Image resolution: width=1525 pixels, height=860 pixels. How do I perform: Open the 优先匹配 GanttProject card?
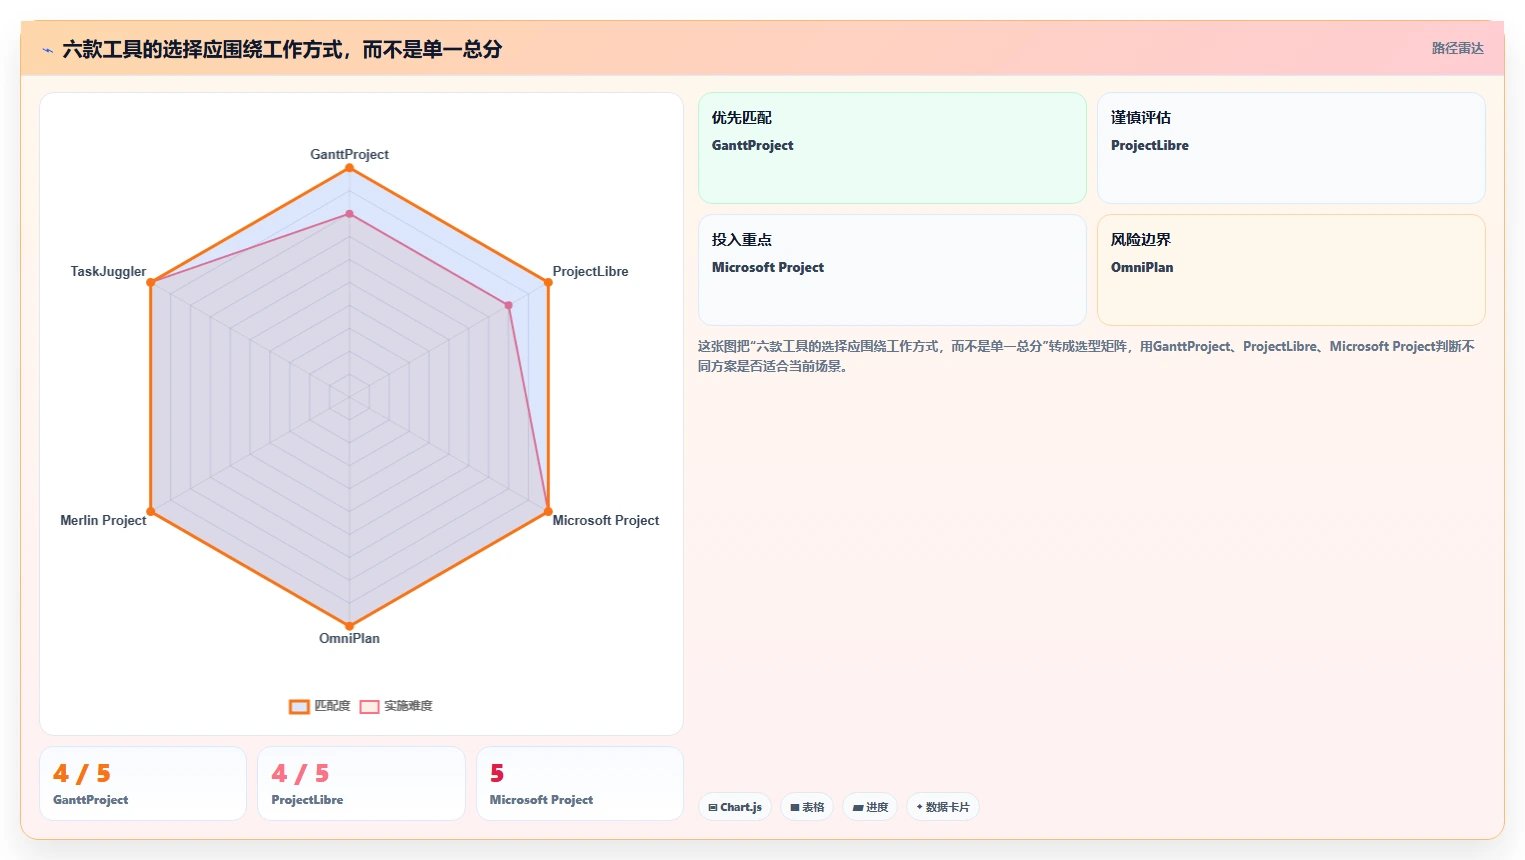[x=892, y=148]
